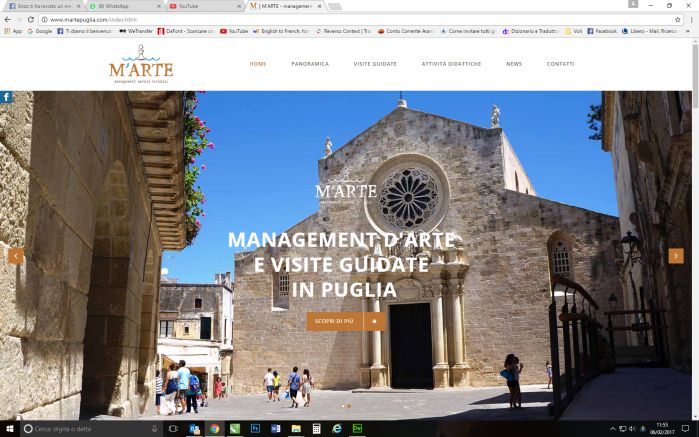Open the WeTransfer bookmark

(x=136, y=31)
